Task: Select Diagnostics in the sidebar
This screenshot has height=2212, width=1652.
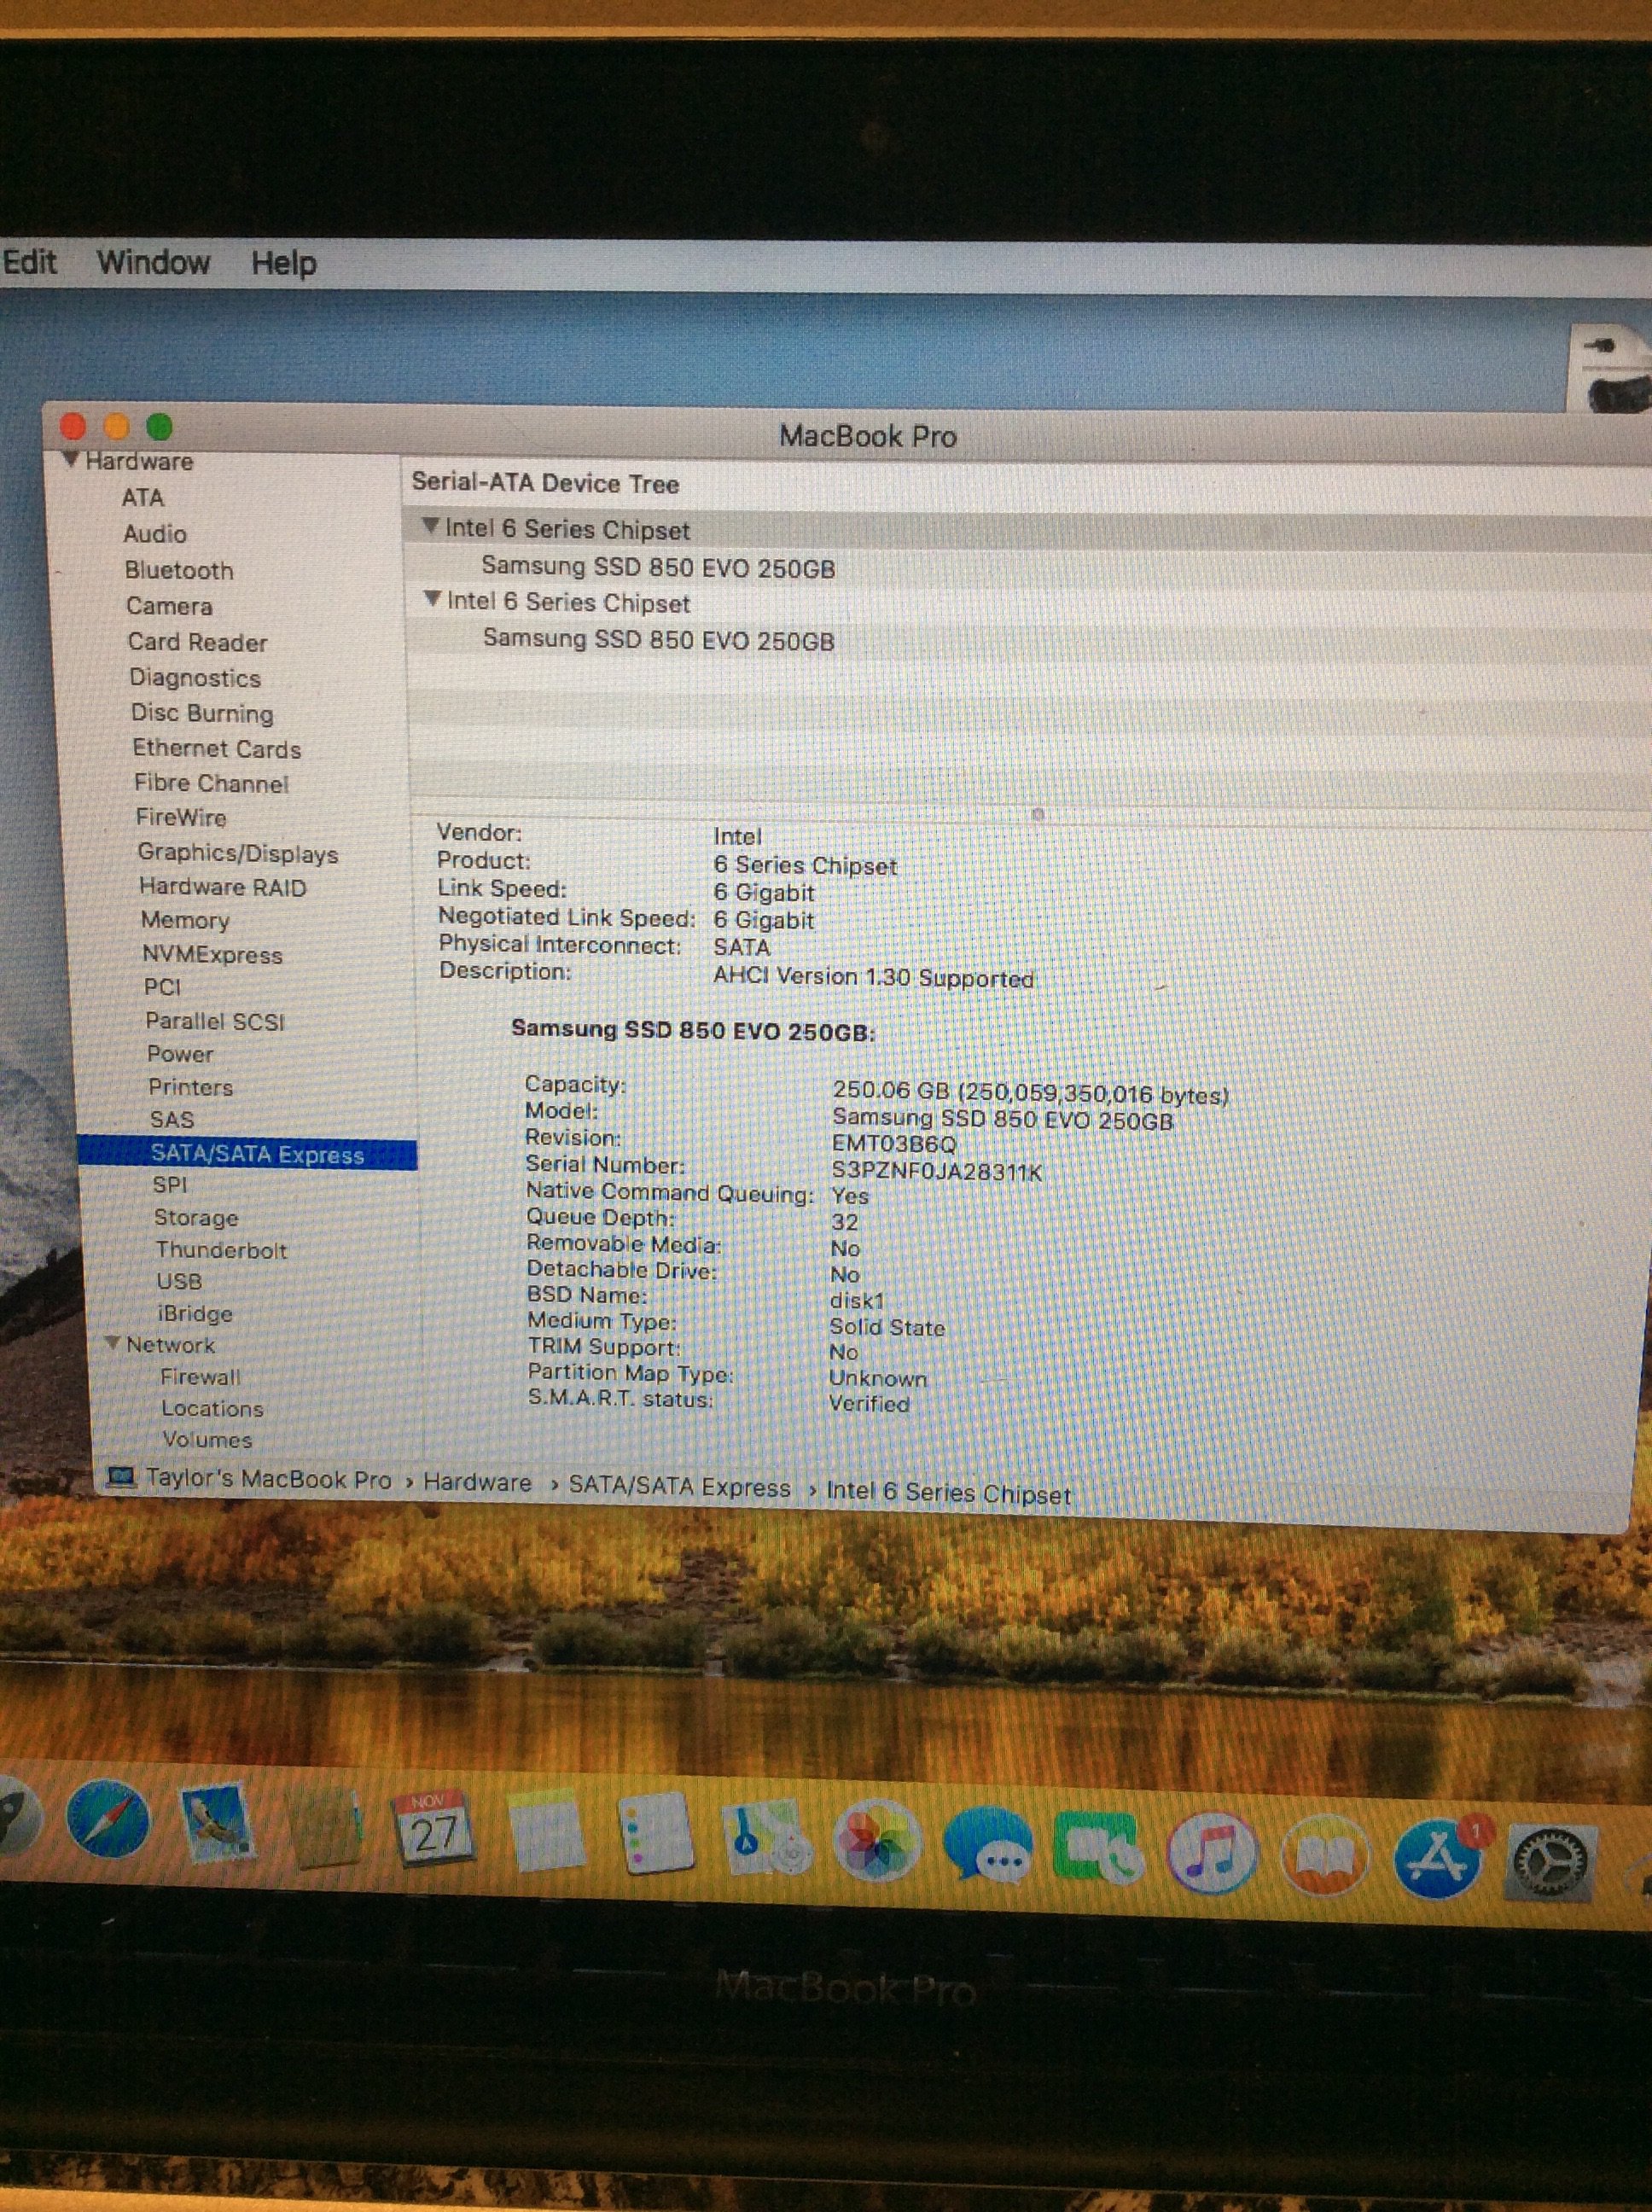Action: click(195, 678)
